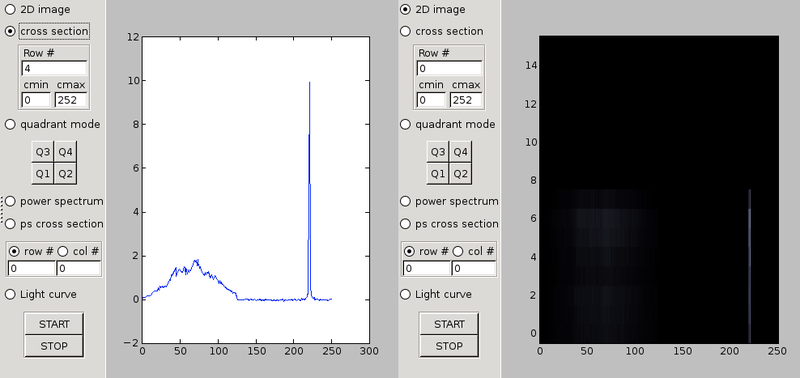Focus cmax field in right panel
Screen dimensions: 800x378
point(466,100)
